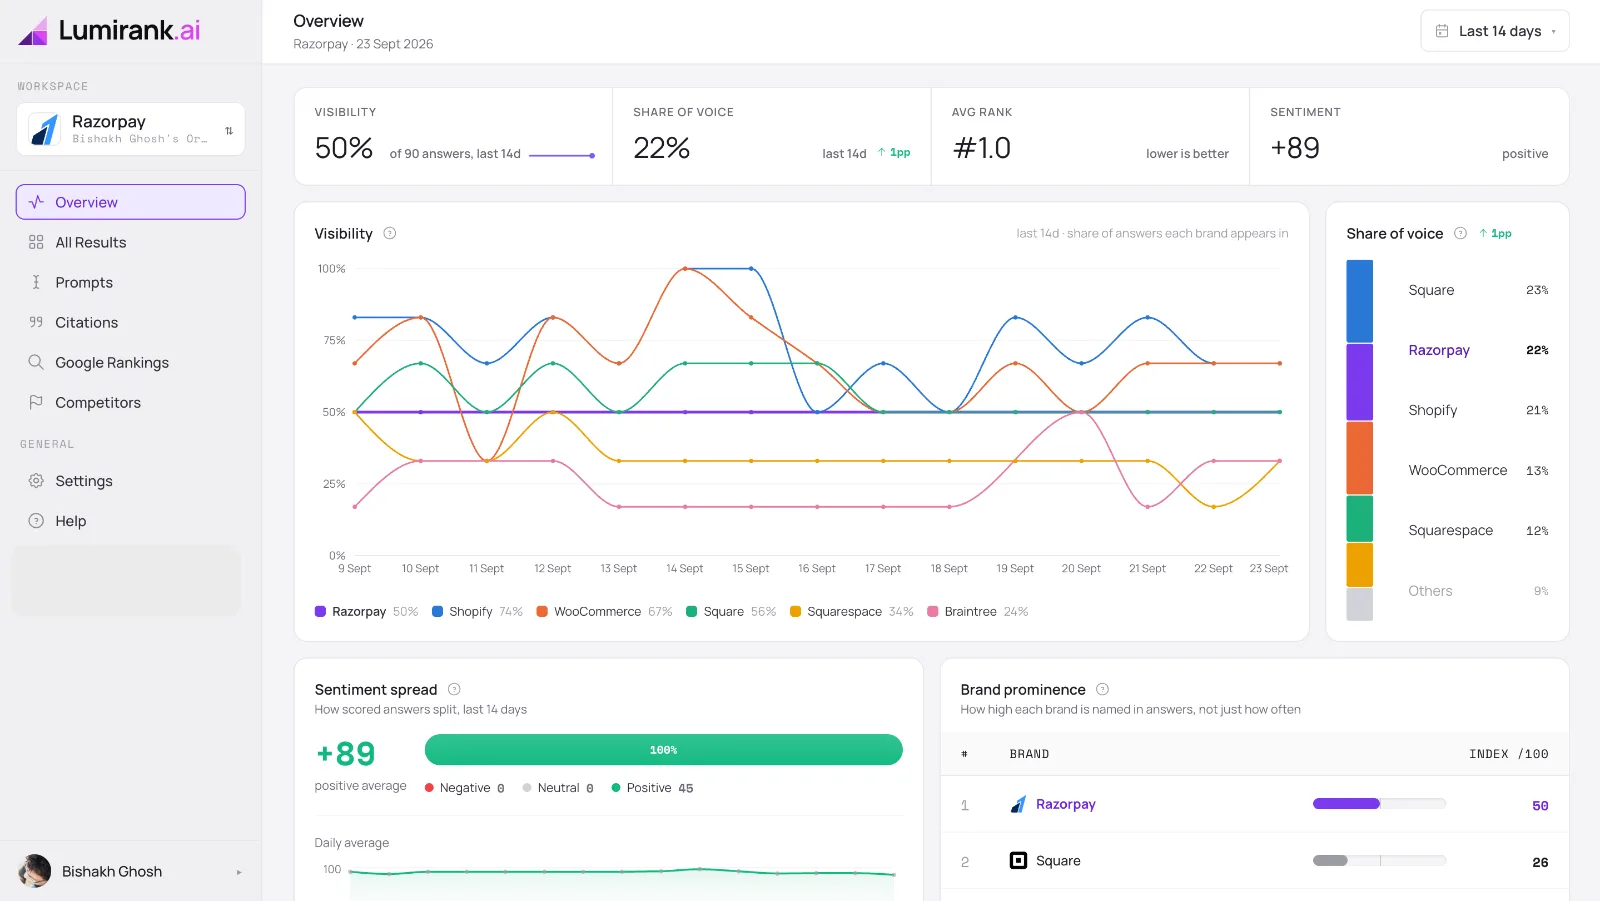Click the All Results grid icon
1600x901 pixels.
point(36,242)
